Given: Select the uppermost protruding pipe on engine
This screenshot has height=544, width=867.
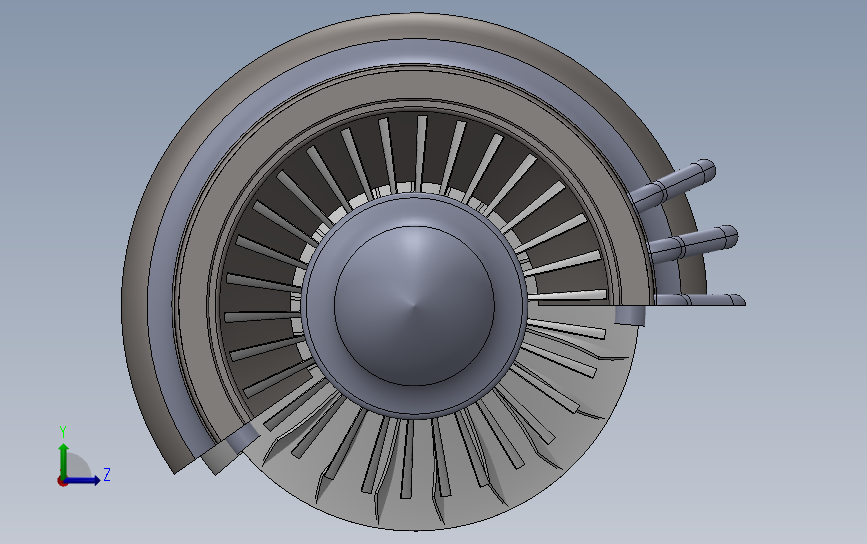Looking at the screenshot, I should click(x=674, y=185).
